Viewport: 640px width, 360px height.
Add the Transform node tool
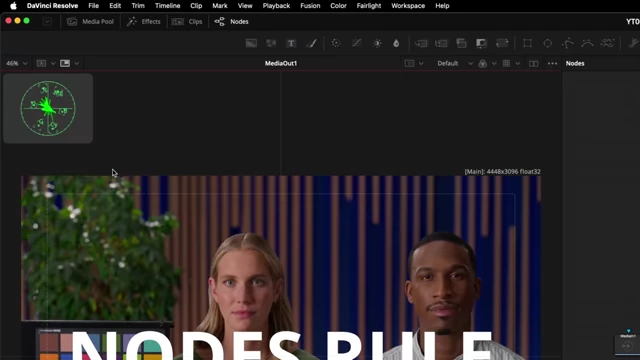pyautogui.click(x=502, y=43)
